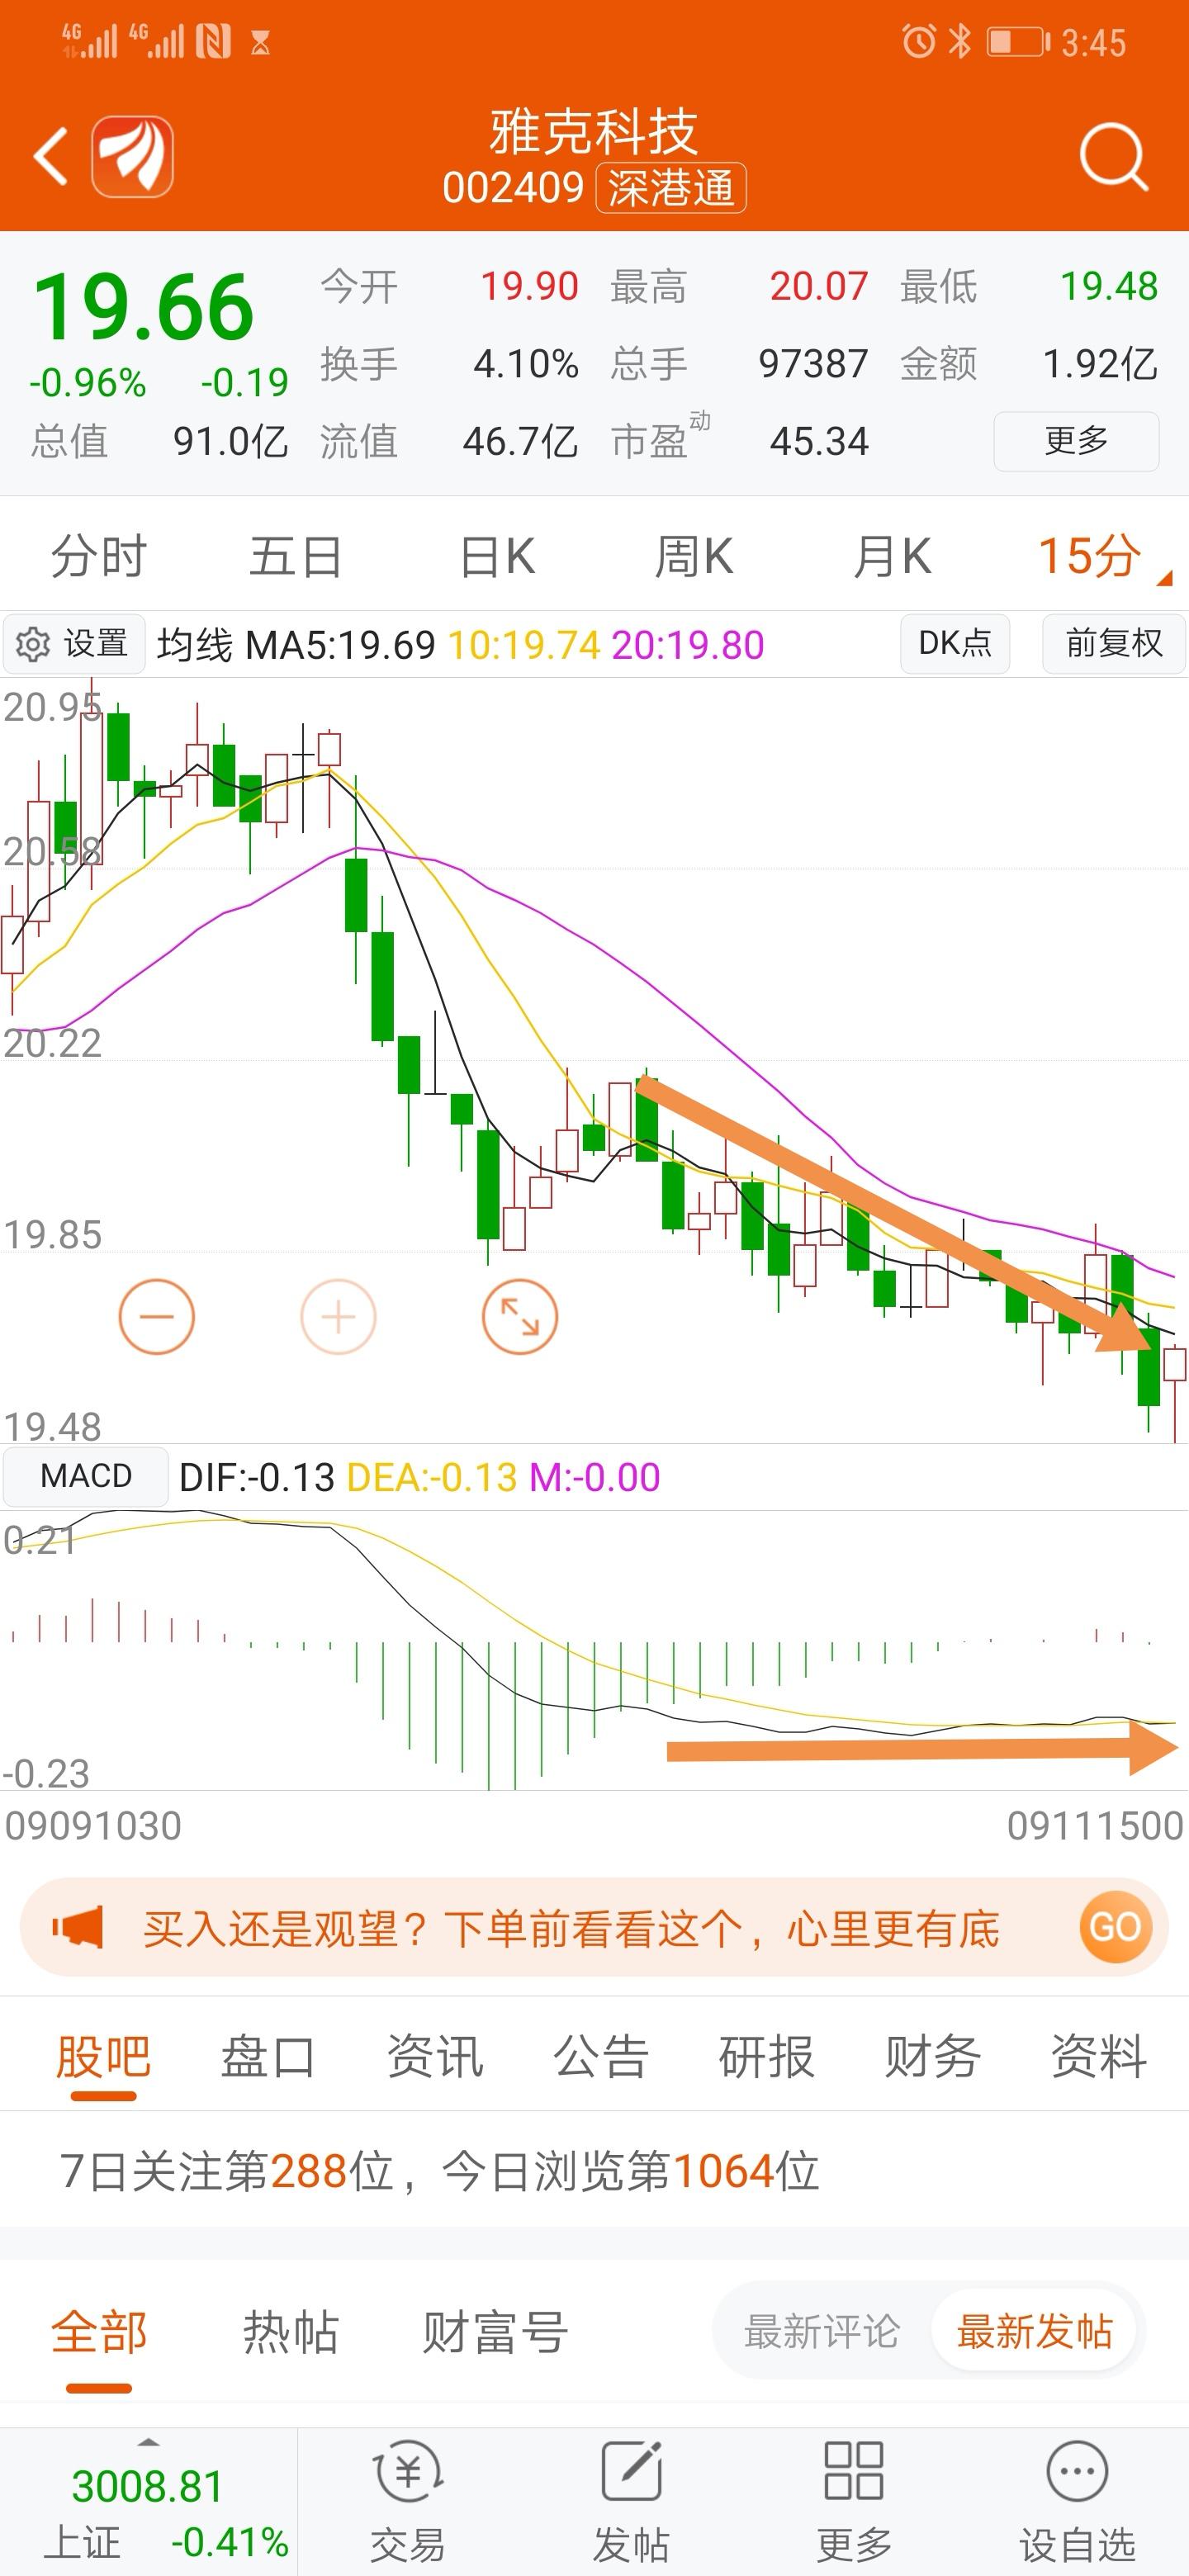Tap the 7日关注第288位 ranking line
This screenshot has width=1189, height=2576.
[x=440, y=2171]
